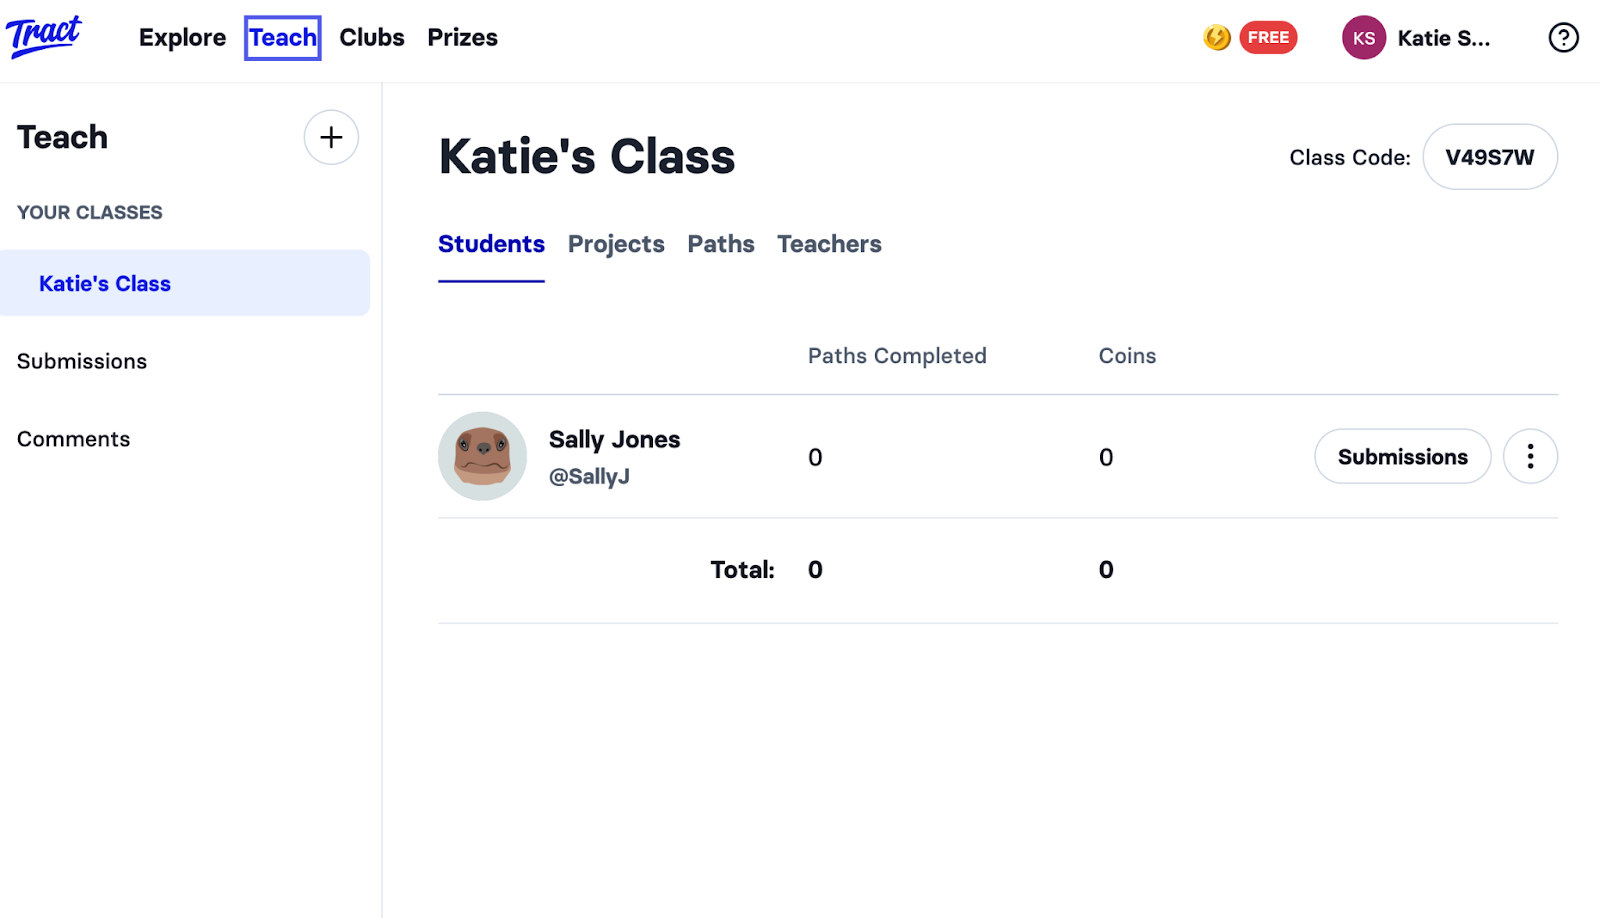1600x918 pixels.
Task: Open the Teachers tab
Action: pyautogui.click(x=829, y=244)
